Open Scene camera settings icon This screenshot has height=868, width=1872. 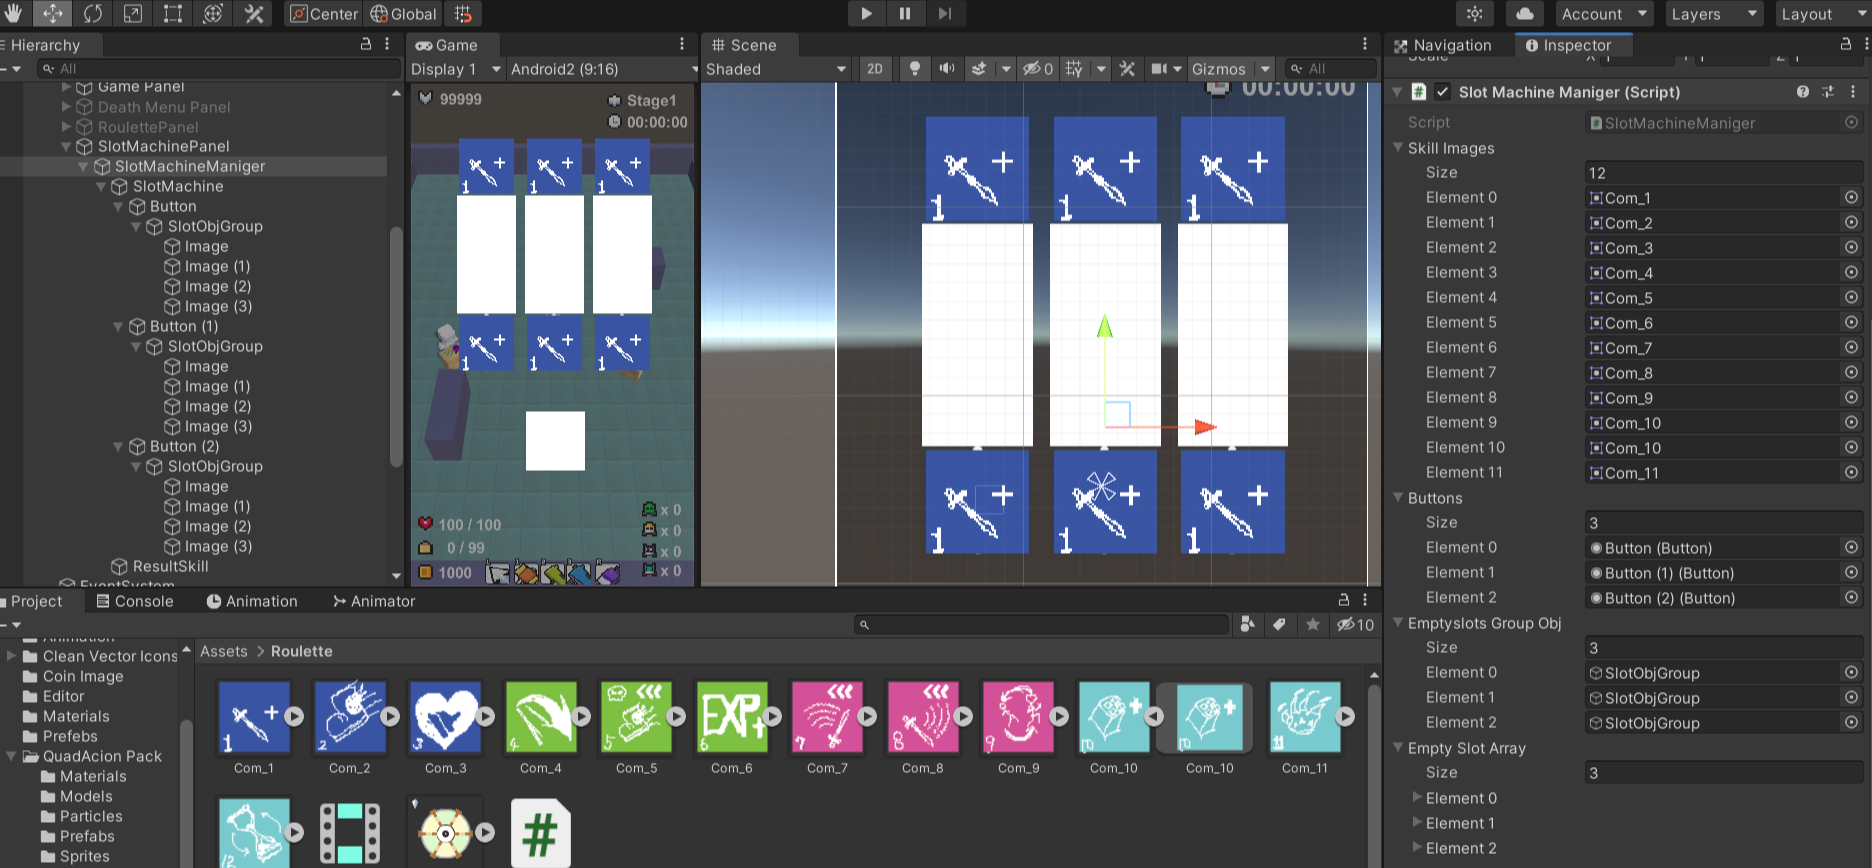tap(1160, 69)
